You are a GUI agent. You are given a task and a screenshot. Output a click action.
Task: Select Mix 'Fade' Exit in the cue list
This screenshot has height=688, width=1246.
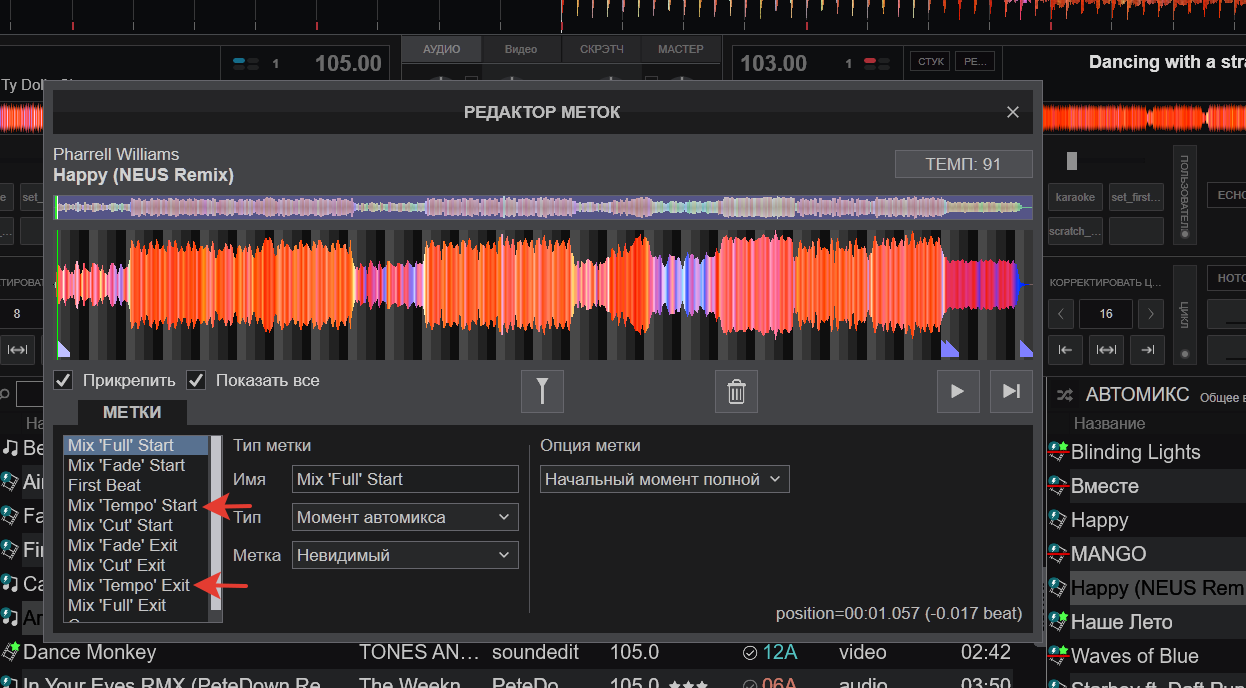pyautogui.click(x=136, y=545)
